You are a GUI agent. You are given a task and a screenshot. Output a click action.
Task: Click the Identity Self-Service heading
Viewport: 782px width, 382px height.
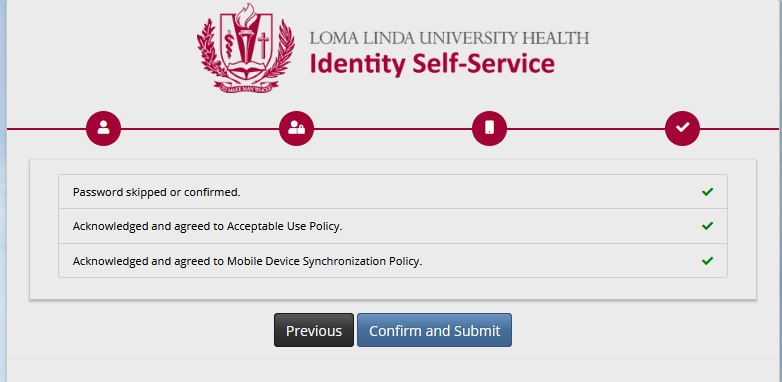[432, 64]
